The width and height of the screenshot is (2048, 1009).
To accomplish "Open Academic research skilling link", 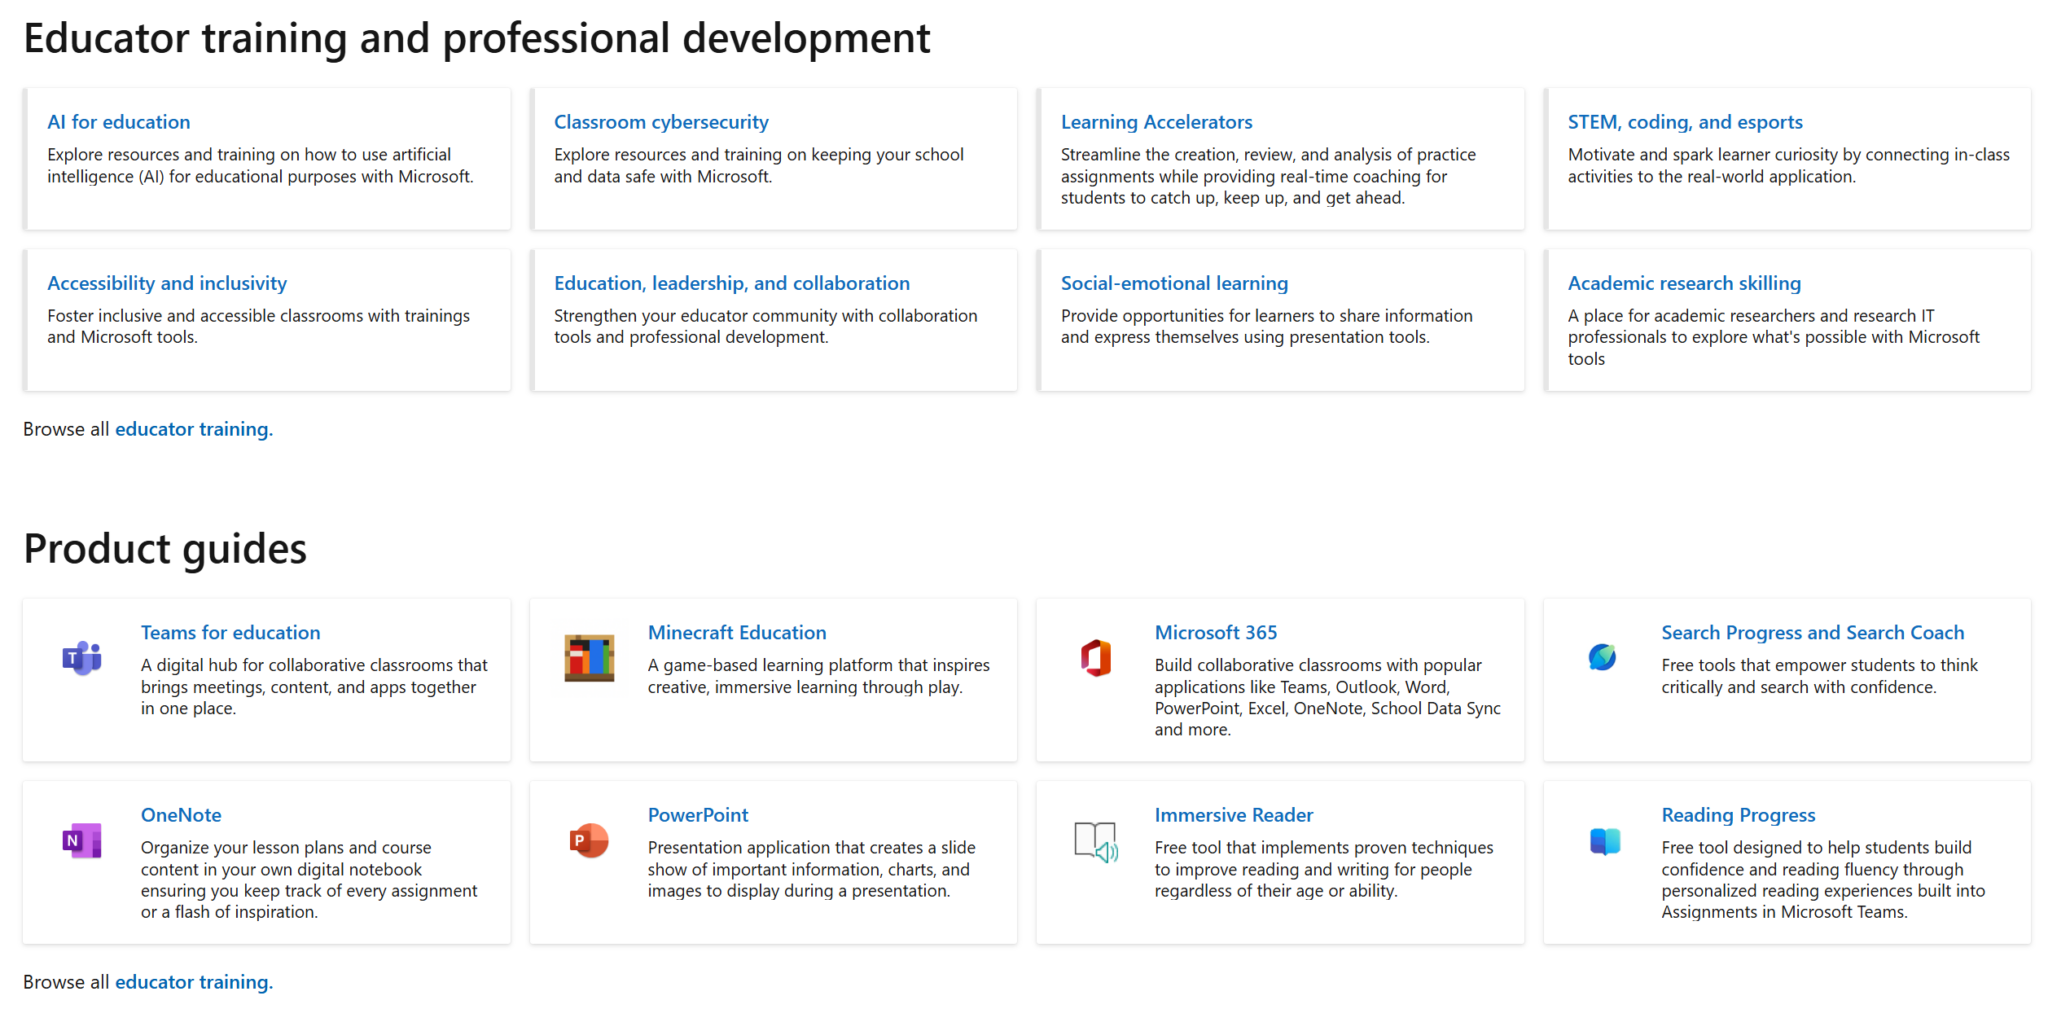I will pos(1684,283).
